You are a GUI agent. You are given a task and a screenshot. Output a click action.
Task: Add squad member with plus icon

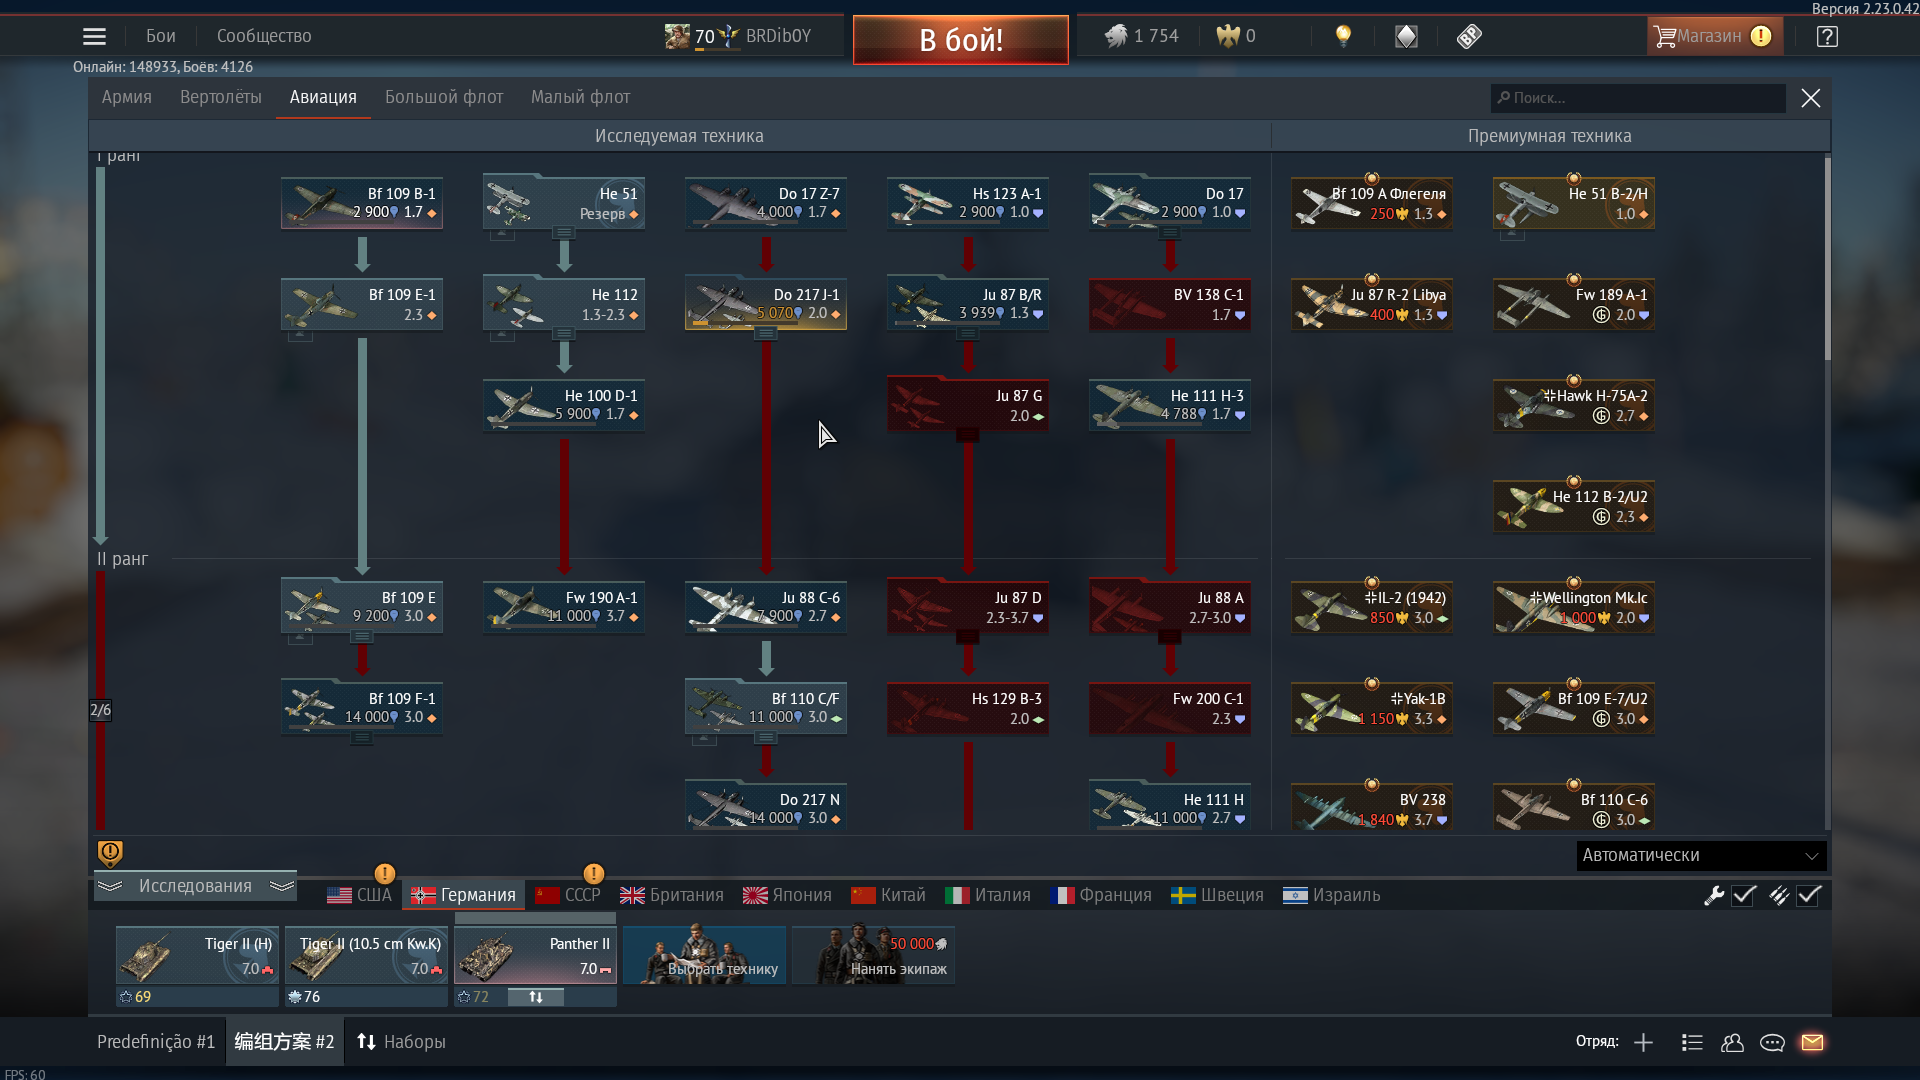(1643, 1042)
